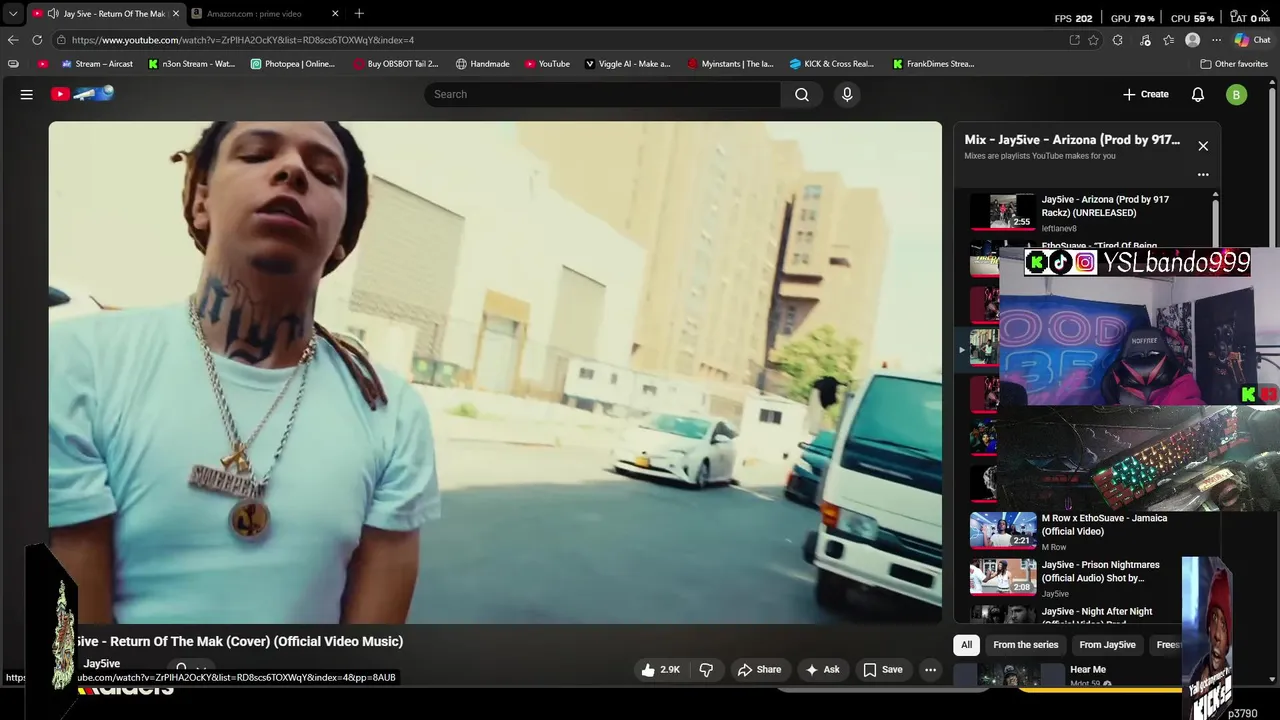The width and height of the screenshot is (1280, 720).
Task: Open a new browser tab
Action: click(x=359, y=14)
